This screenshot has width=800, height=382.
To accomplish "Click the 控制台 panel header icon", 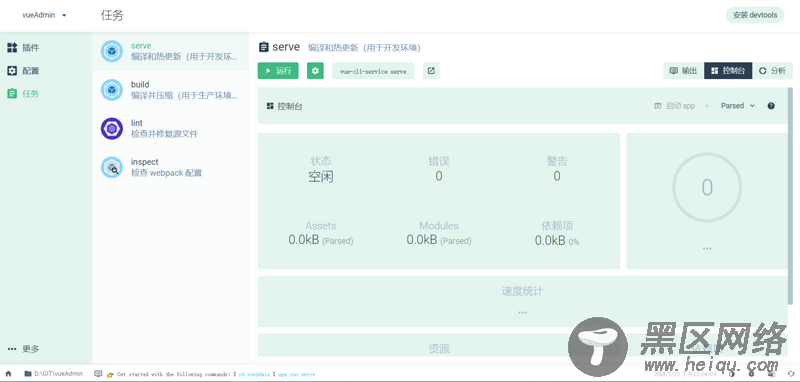I will pyautogui.click(x=270, y=106).
